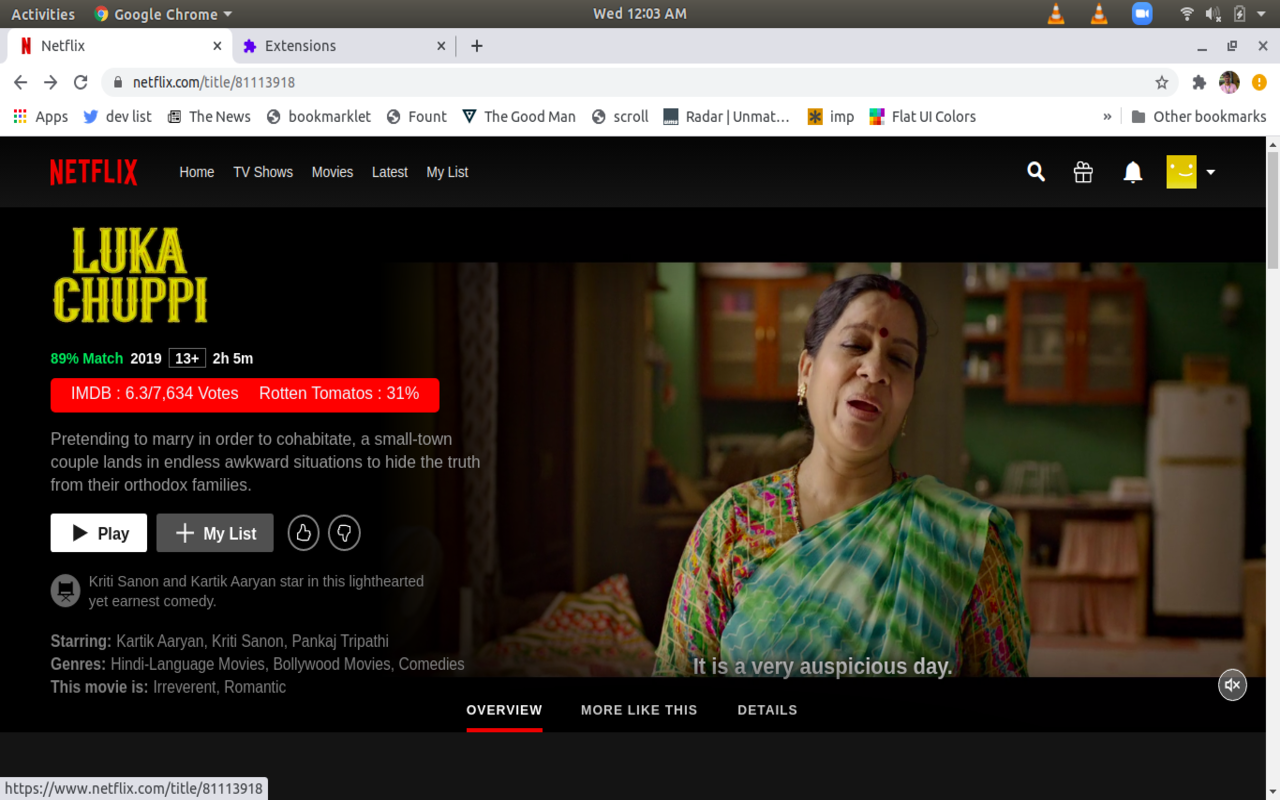Click the yellow Chrome alert icon
1280x800 pixels.
tap(1259, 82)
